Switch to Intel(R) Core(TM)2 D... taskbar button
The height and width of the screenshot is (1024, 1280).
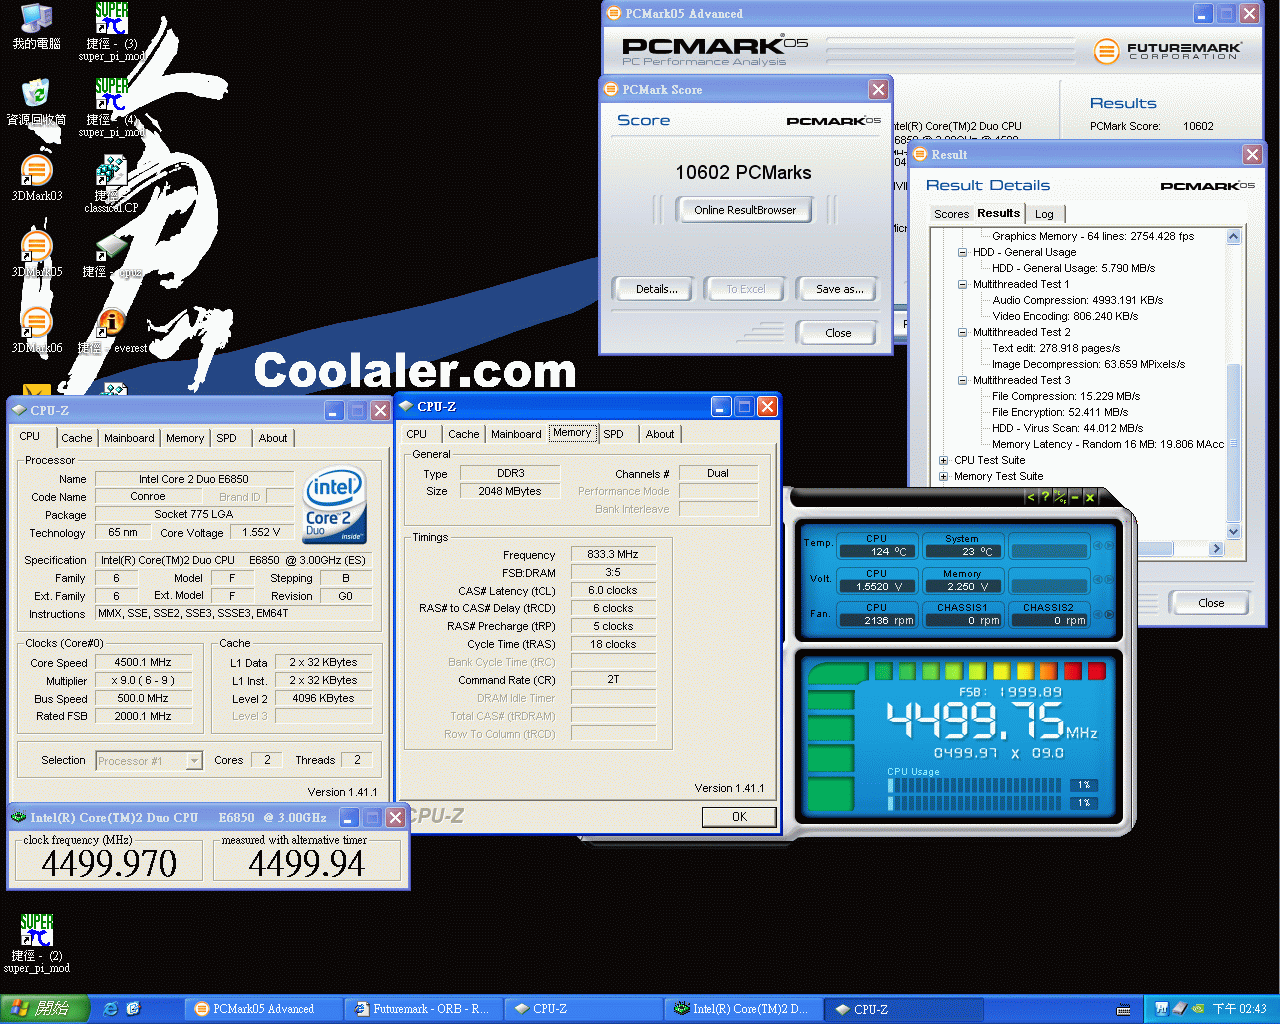coord(743,1009)
